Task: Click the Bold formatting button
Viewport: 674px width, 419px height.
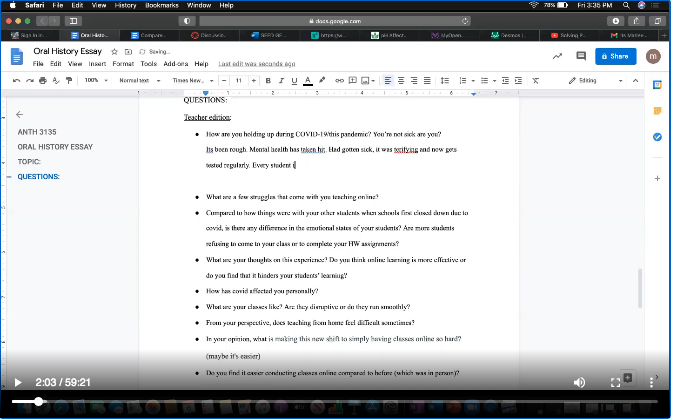Action: (266, 80)
